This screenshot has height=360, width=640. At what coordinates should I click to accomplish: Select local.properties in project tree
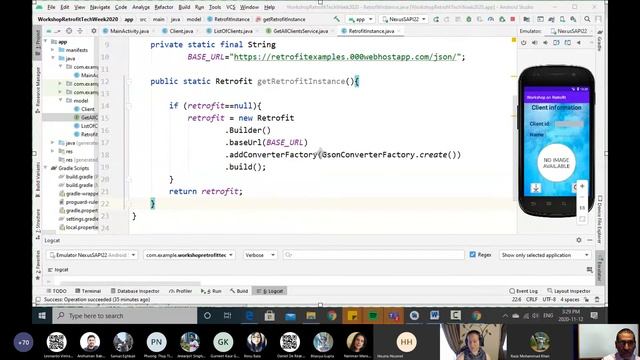[x=78, y=227]
